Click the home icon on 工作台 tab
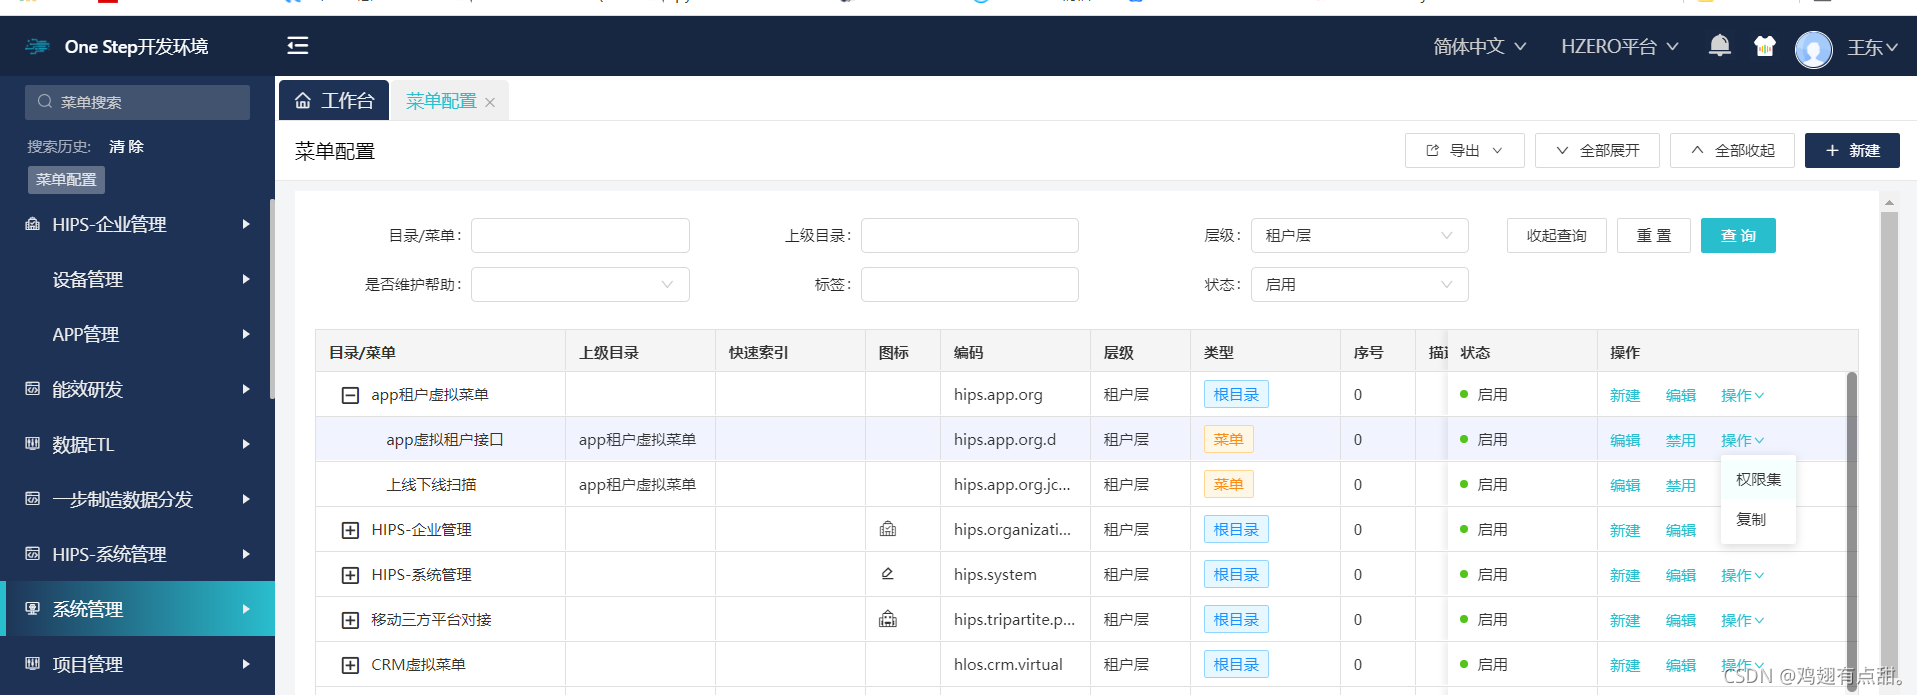This screenshot has width=1917, height=695. point(303,101)
